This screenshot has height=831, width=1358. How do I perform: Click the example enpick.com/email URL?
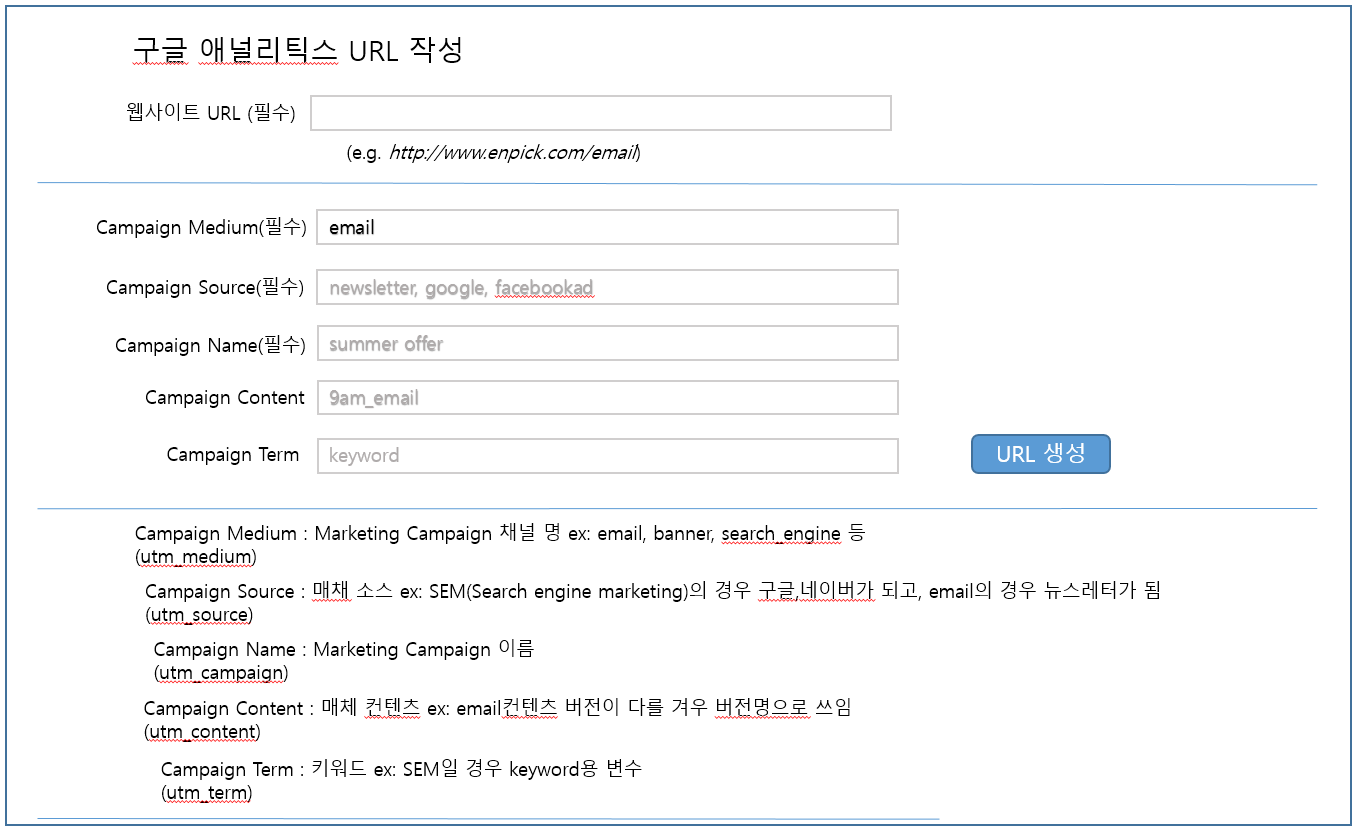(512, 153)
